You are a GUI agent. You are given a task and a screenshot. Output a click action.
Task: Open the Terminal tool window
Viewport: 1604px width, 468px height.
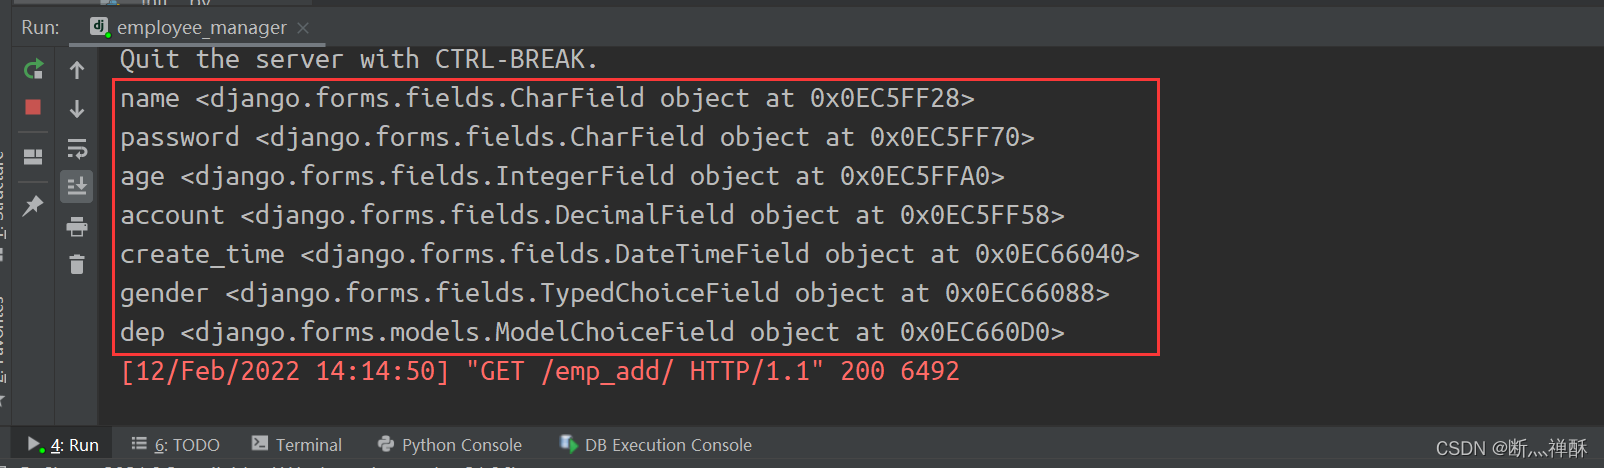(x=297, y=445)
